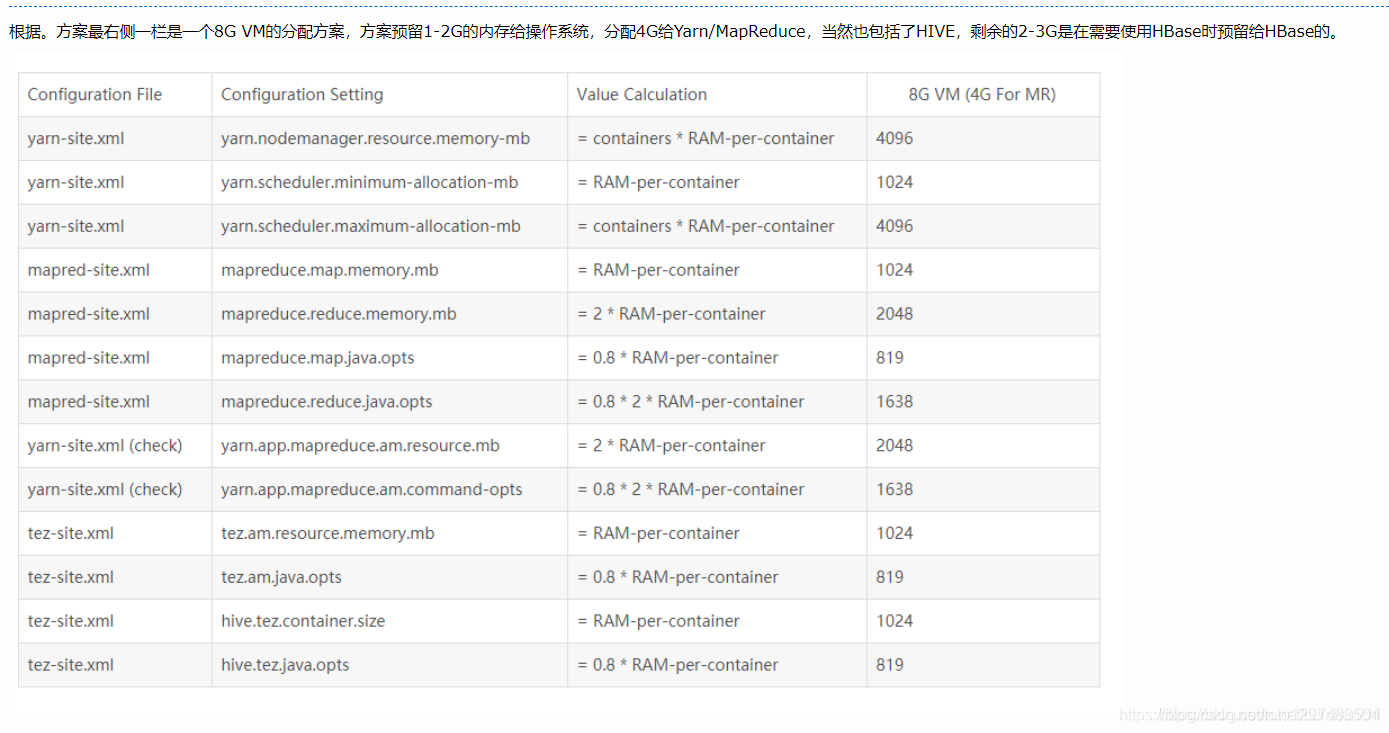The width and height of the screenshot is (1389, 733).
Task: Select the yarn.app.mapreduce.am.resource.mb setting cell
Action: (390, 446)
